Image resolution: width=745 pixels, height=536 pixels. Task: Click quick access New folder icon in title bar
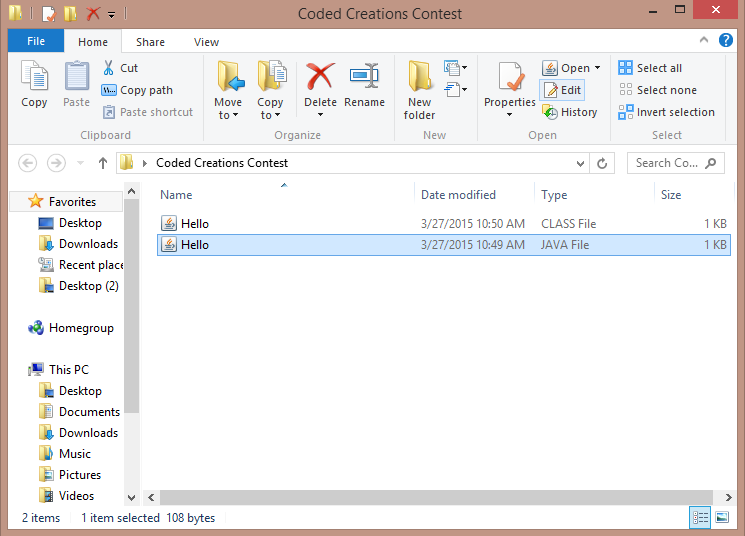click(70, 13)
